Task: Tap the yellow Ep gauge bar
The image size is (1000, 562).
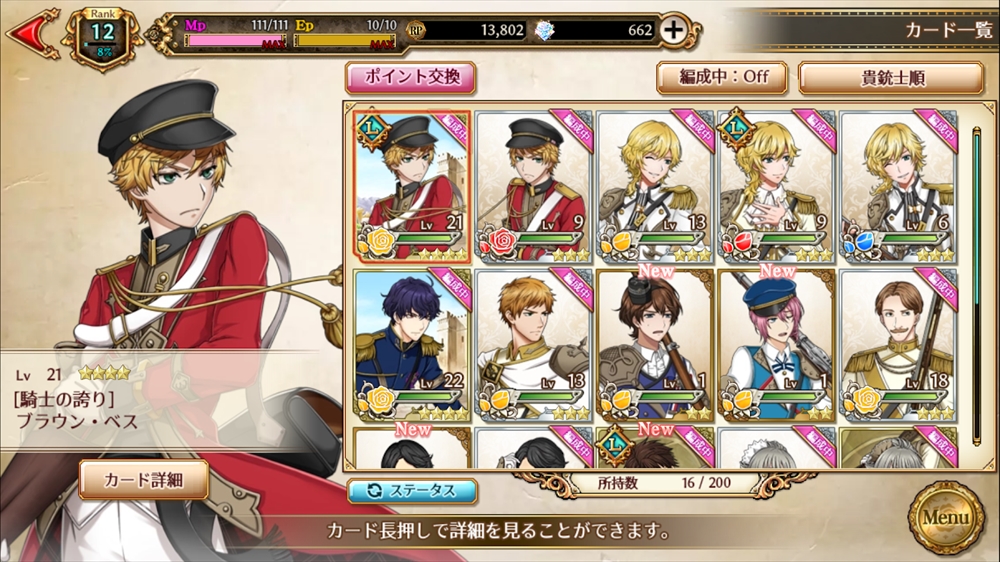Action: tap(344, 42)
